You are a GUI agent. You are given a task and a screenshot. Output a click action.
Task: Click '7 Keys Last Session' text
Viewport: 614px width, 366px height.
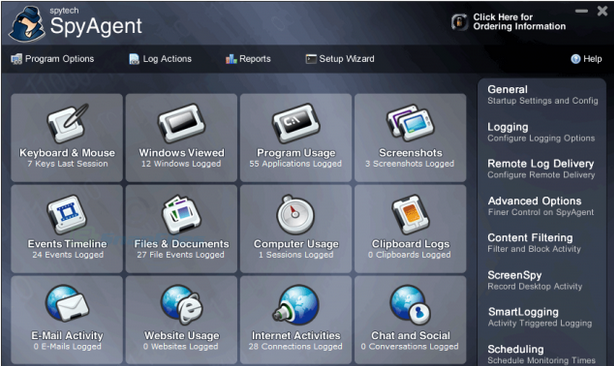pyautogui.click(x=67, y=164)
